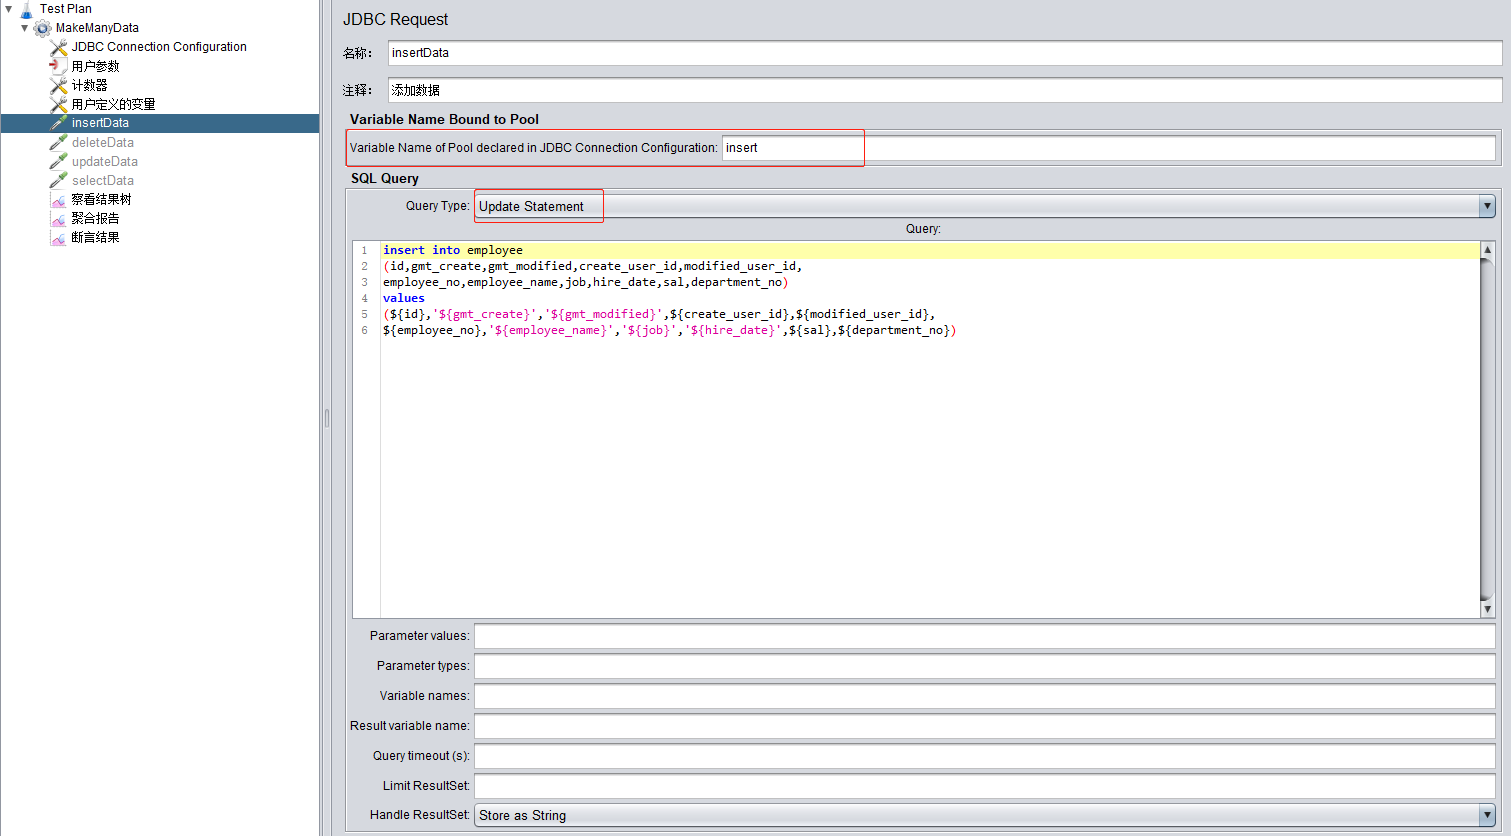Image resolution: width=1511 pixels, height=836 pixels.
Task: Click the updateData sampler icon
Action: click(x=59, y=162)
